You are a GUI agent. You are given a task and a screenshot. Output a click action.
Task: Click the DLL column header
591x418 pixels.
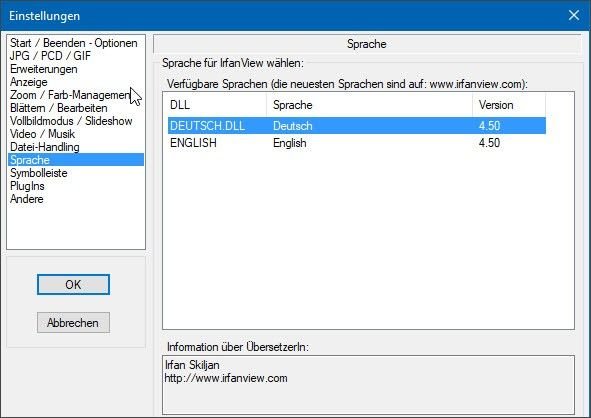(217, 105)
